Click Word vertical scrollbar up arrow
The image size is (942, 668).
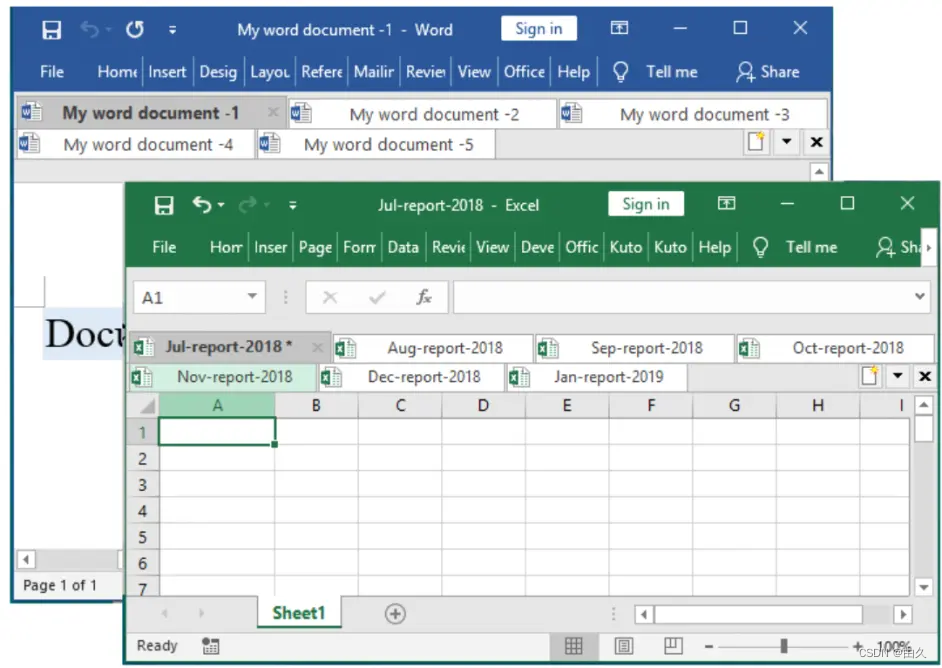point(819,172)
